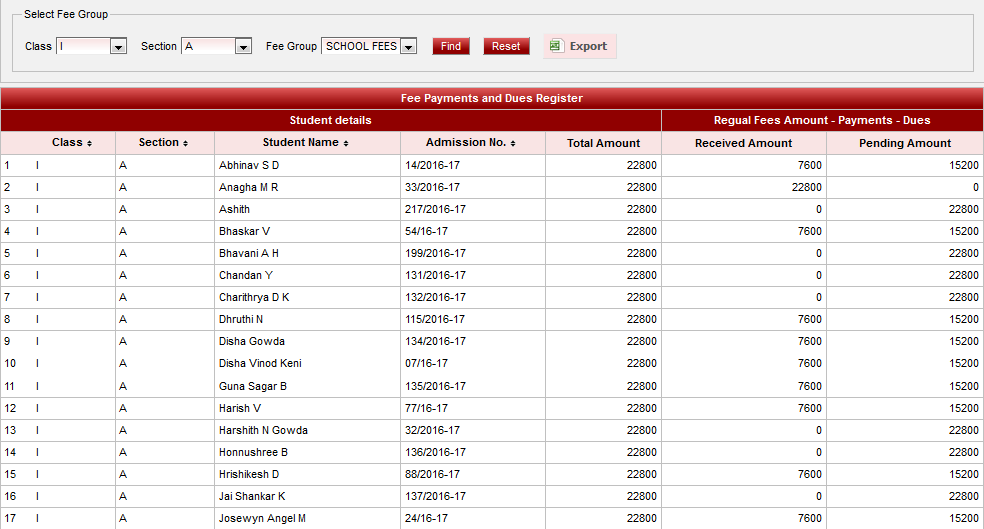Image resolution: width=984 pixels, height=529 pixels.
Task: Click Josewyn Angel M student entry
Action: [262, 518]
